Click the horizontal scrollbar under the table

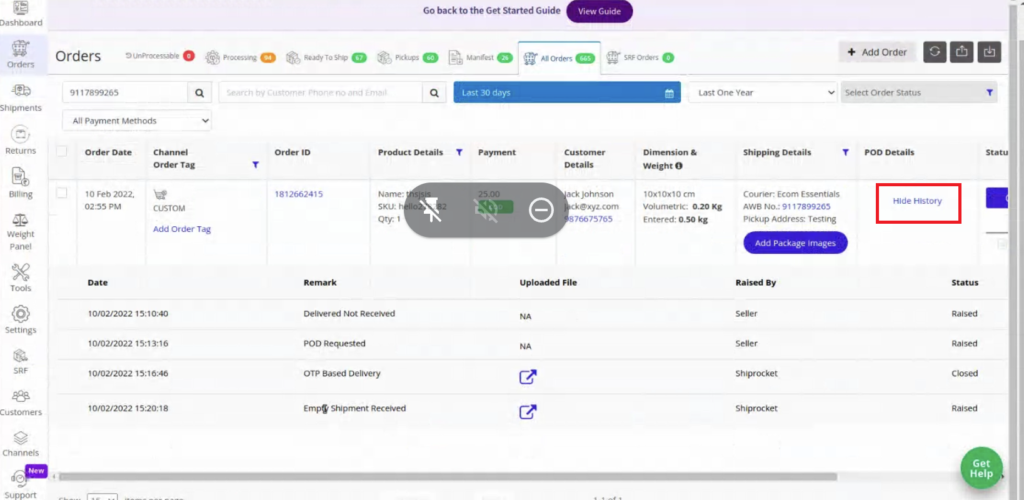pos(447,477)
